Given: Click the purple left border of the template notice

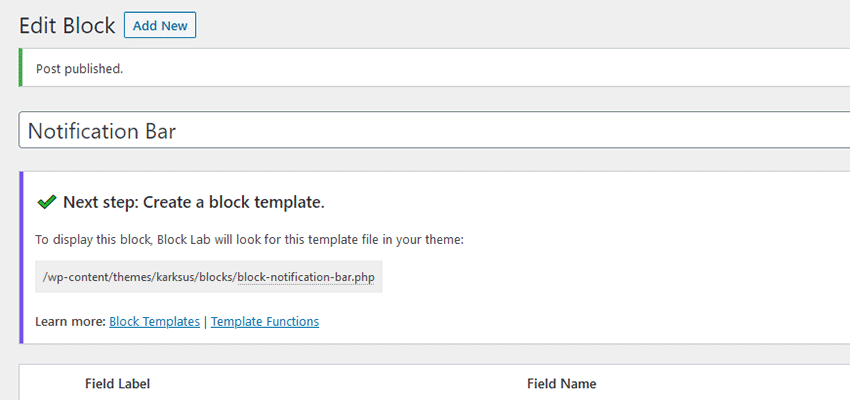Looking at the screenshot, I should tap(21, 257).
